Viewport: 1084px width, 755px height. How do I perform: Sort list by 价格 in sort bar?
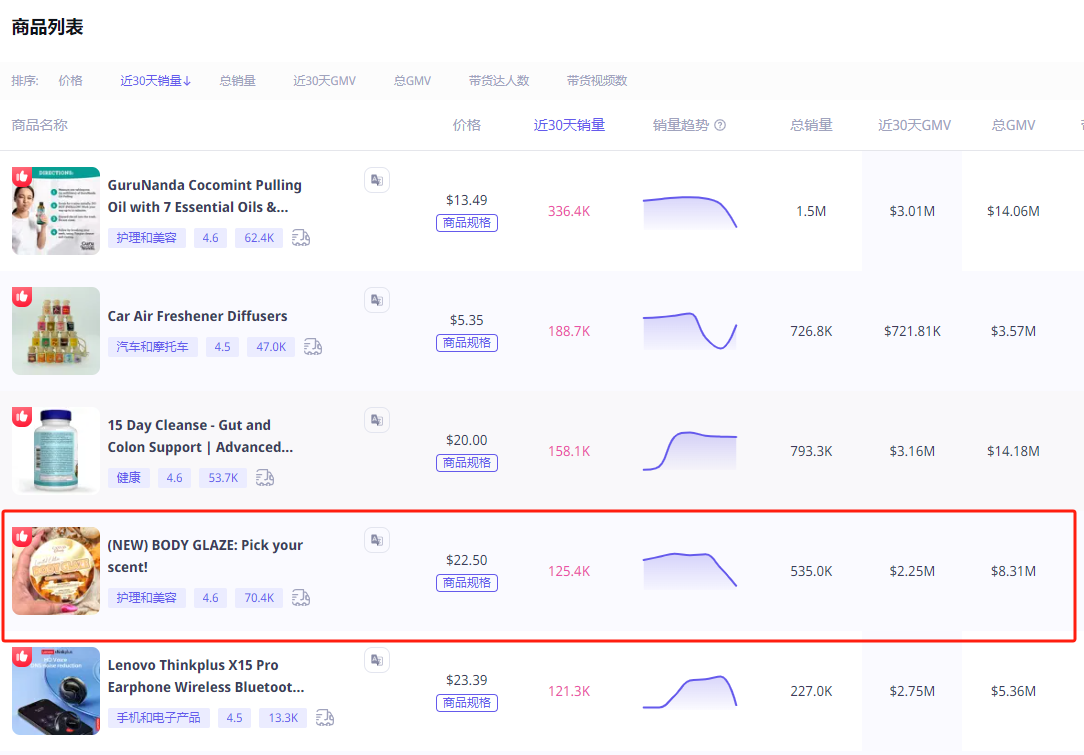click(x=70, y=81)
